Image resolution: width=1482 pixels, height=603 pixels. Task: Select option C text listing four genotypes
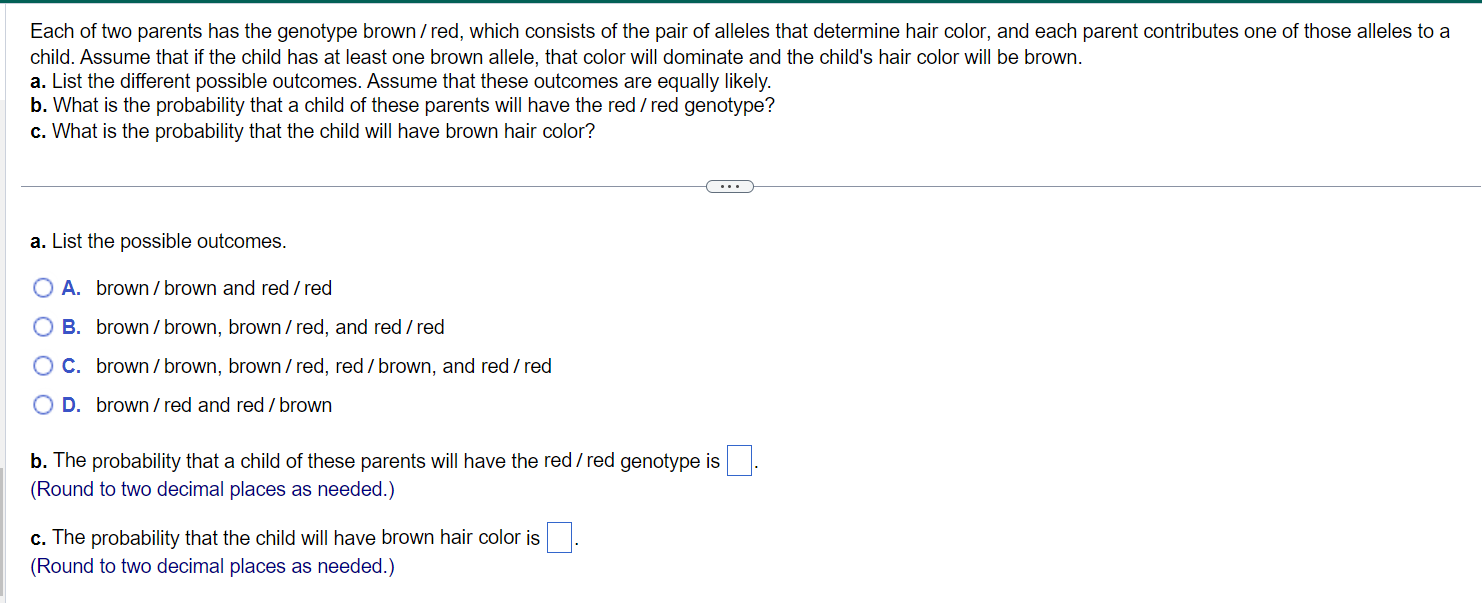(324, 366)
